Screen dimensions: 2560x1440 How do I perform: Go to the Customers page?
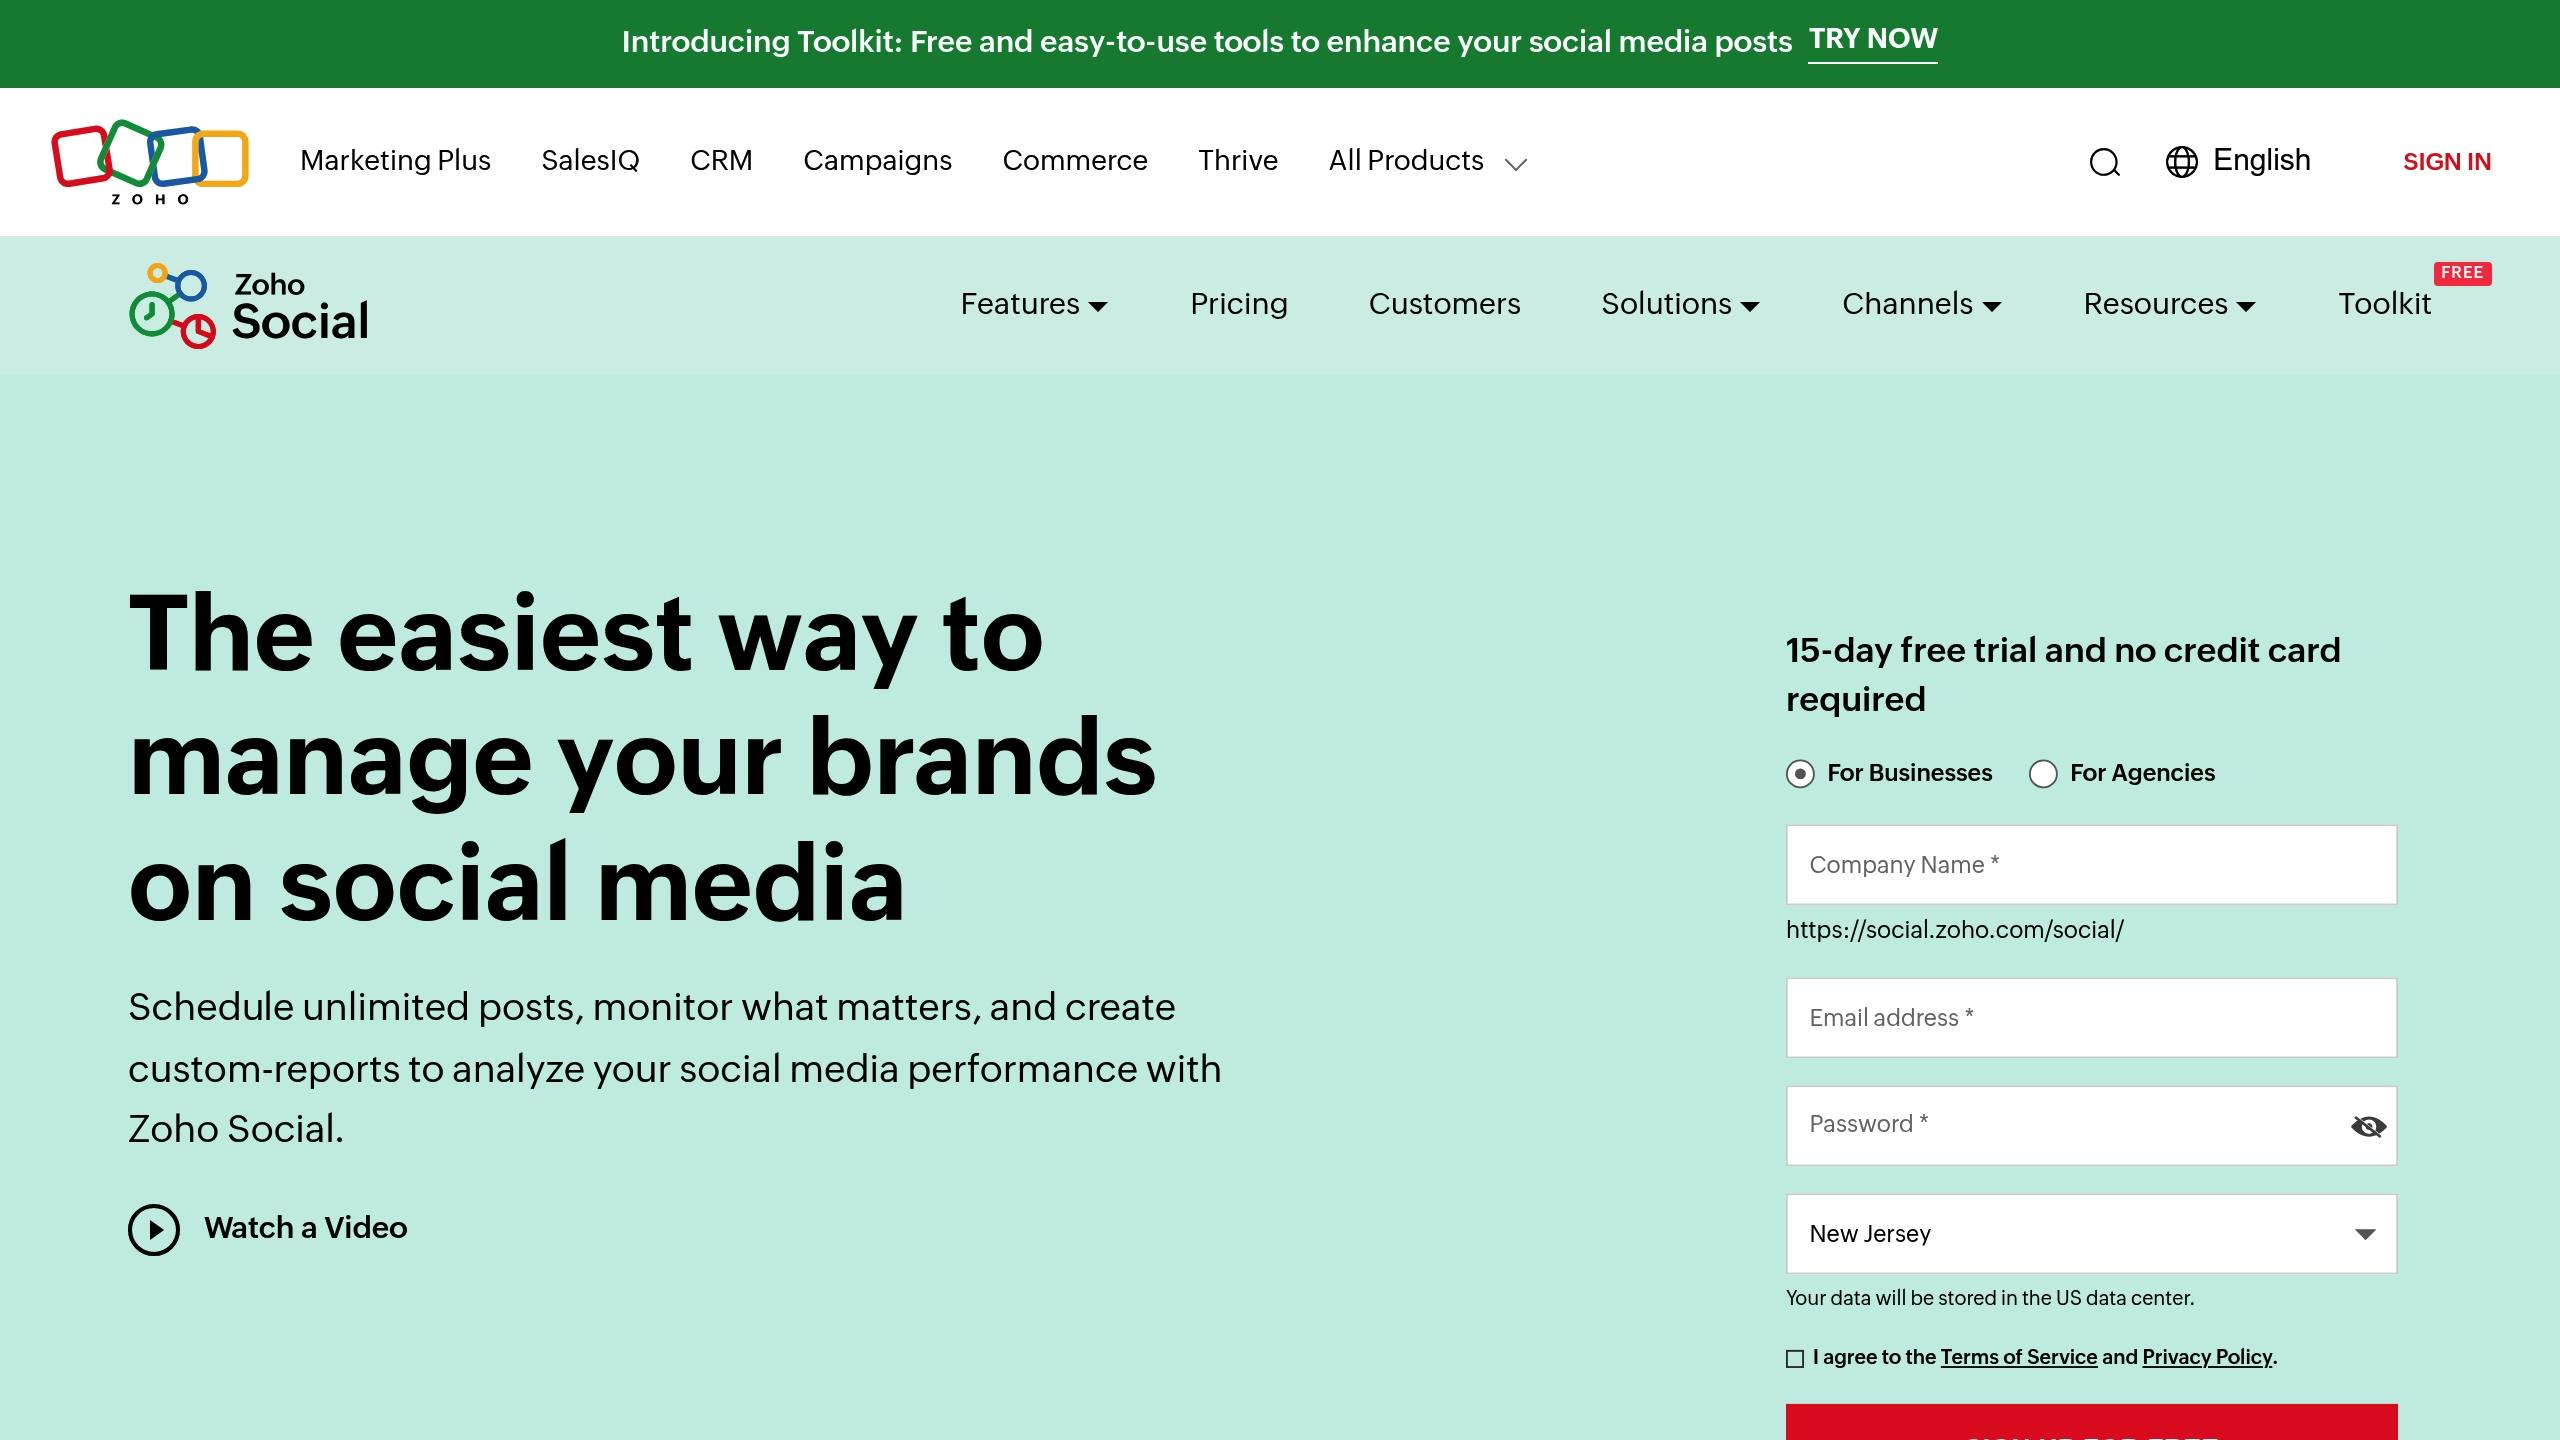pyautogui.click(x=1444, y=304)
